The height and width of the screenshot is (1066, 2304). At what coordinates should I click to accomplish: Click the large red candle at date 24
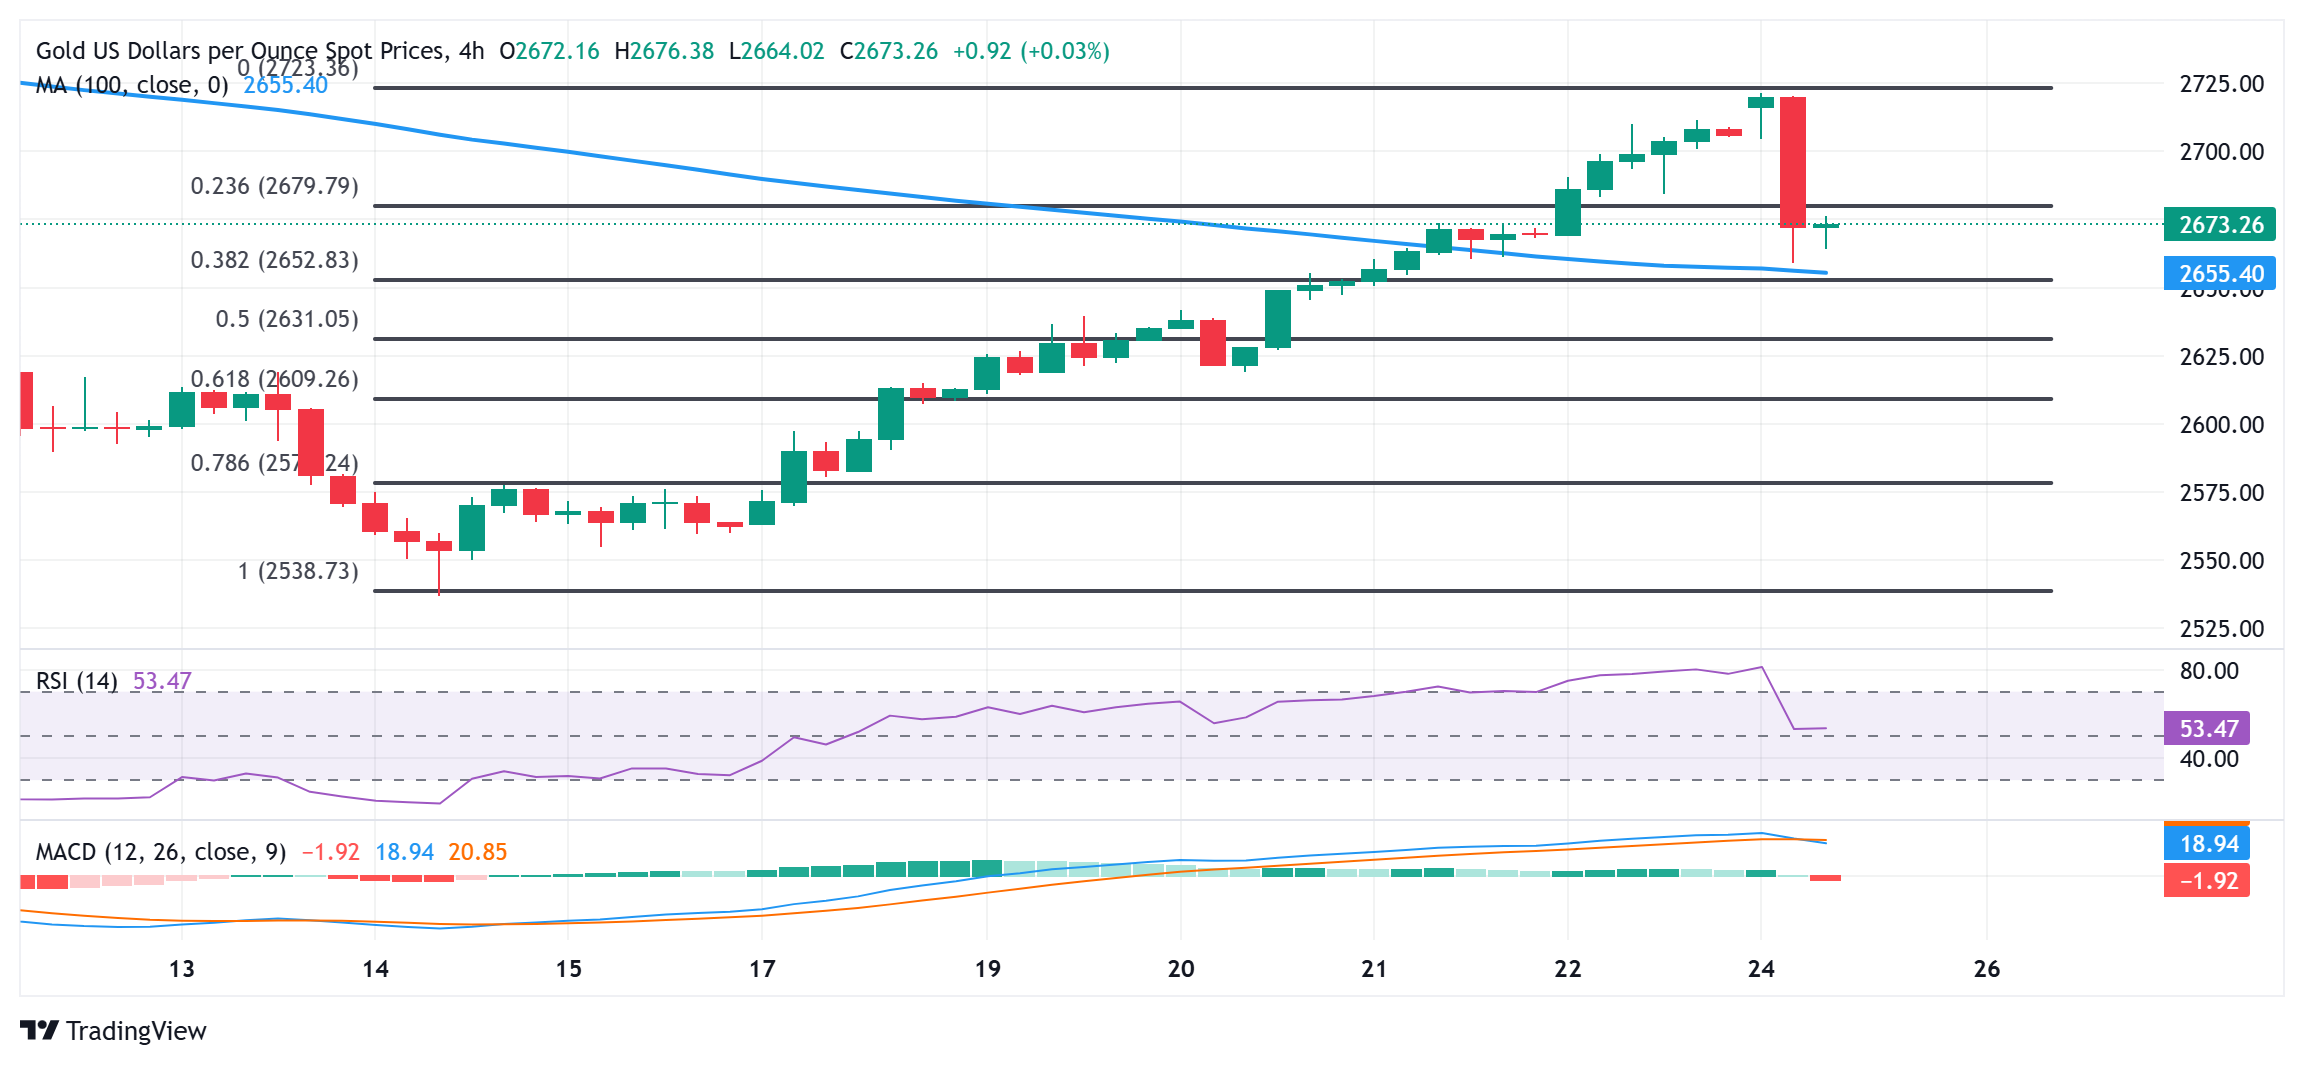point(1793,162)
